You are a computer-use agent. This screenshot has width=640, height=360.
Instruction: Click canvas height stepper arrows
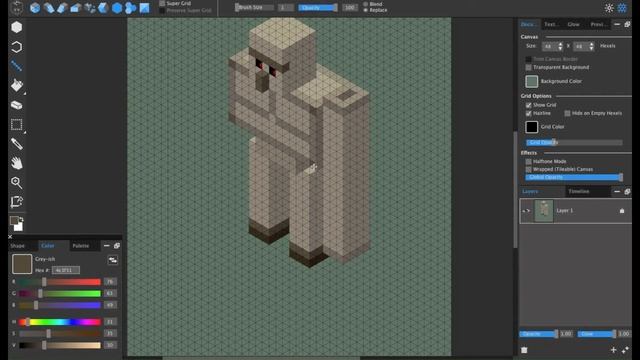pos(591,47)
